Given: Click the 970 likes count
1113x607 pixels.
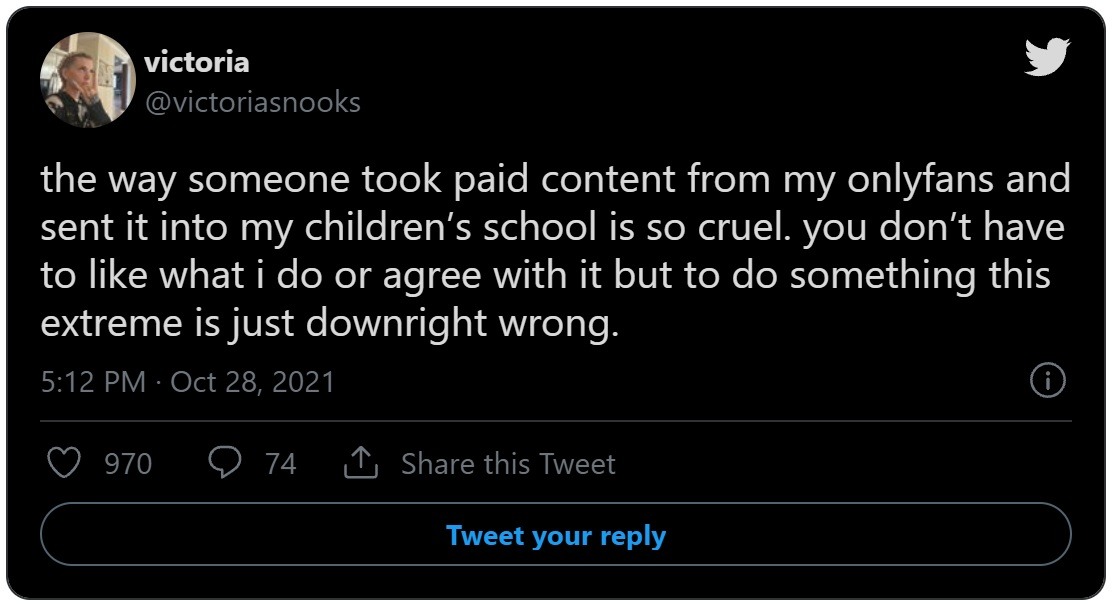Looking at the screenshot, I should point(129,464).
